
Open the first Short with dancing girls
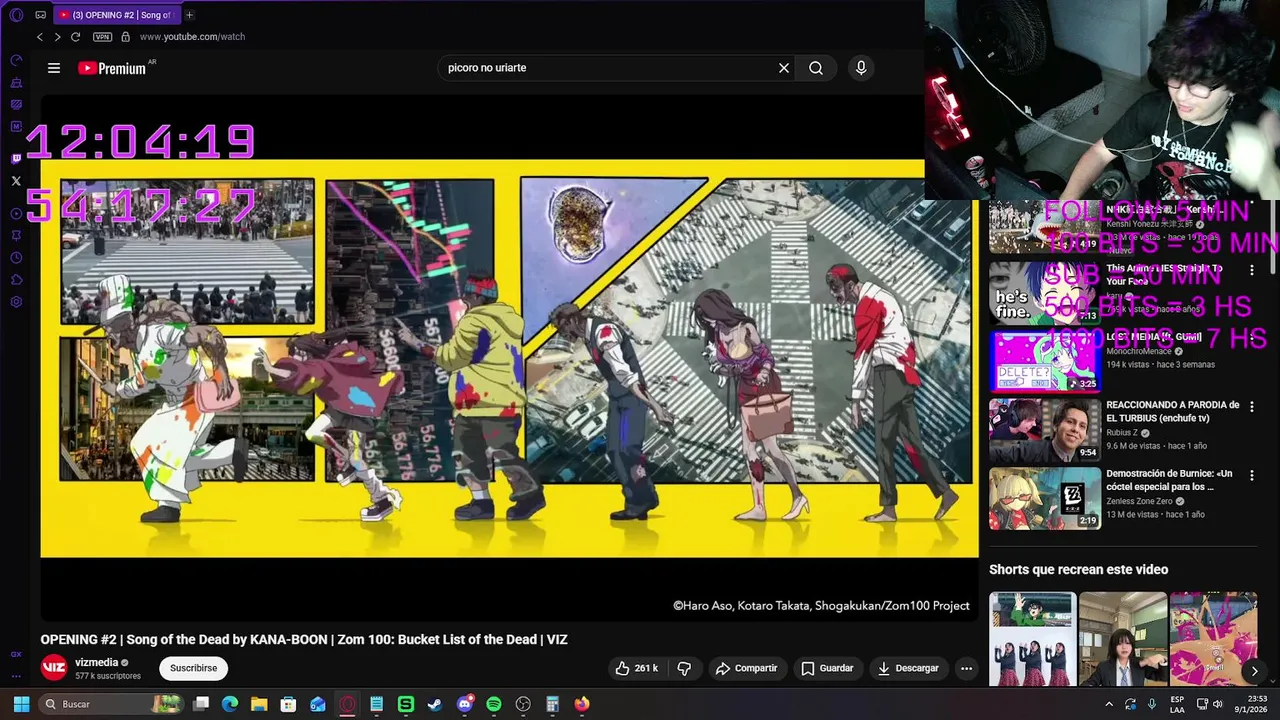(1033, 639)
